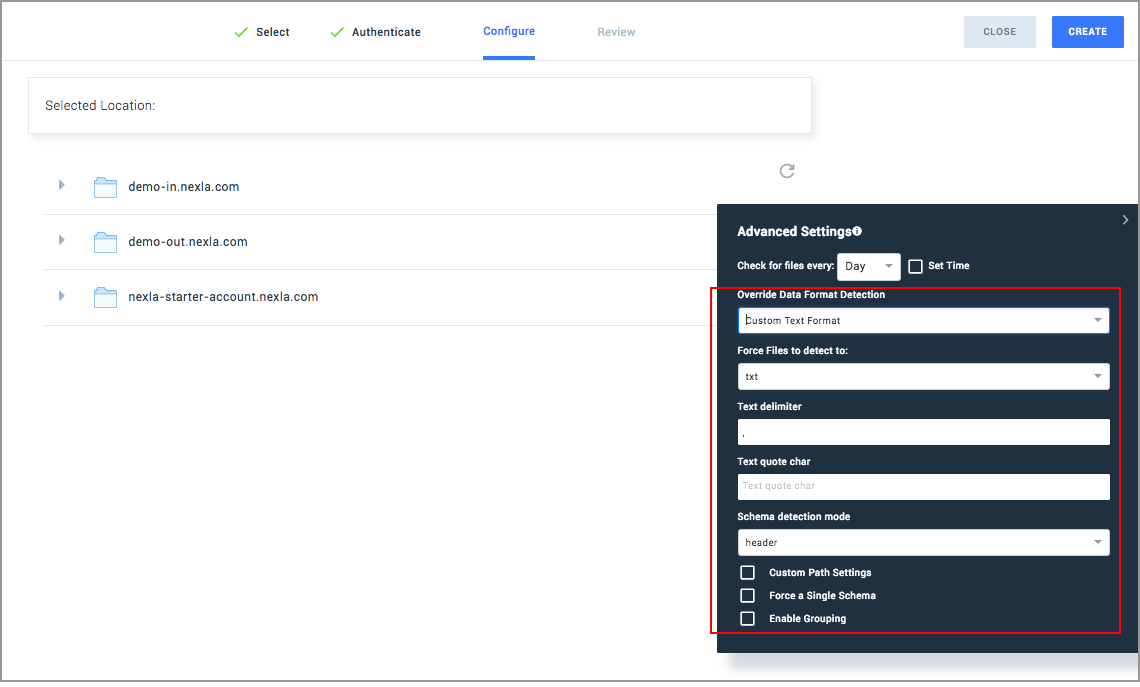Click the Advanced Settings info icon
Viewport: 1140px width, 687px height.
click(x=857, y=231)
